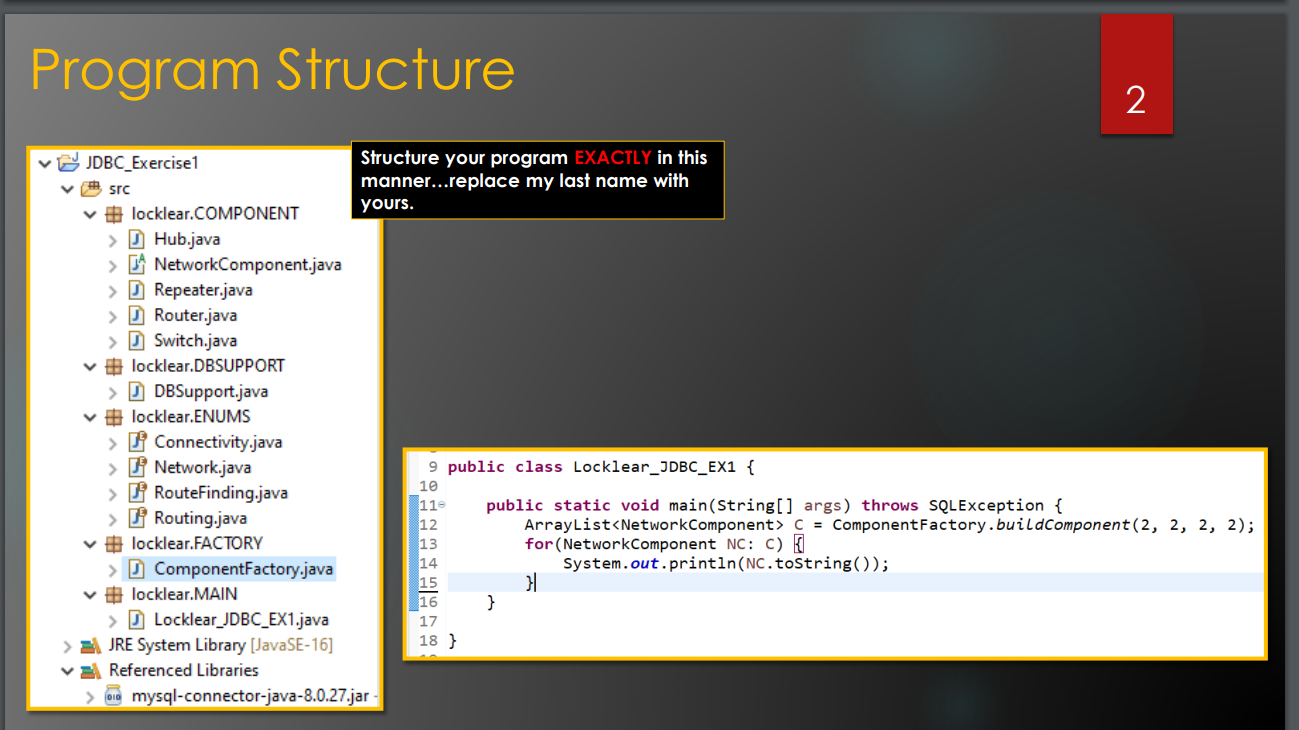Click the project icon for JDBC_Exercise1

tap(66, 162)
